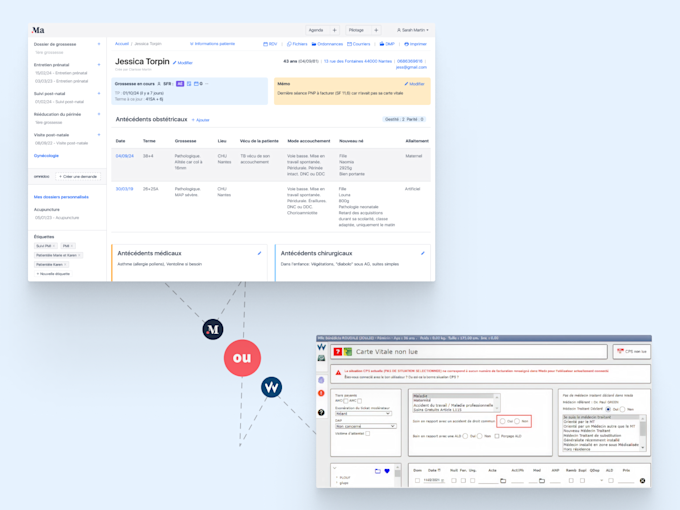Open more options in Grossesse en cours card

tap(206, 84)
